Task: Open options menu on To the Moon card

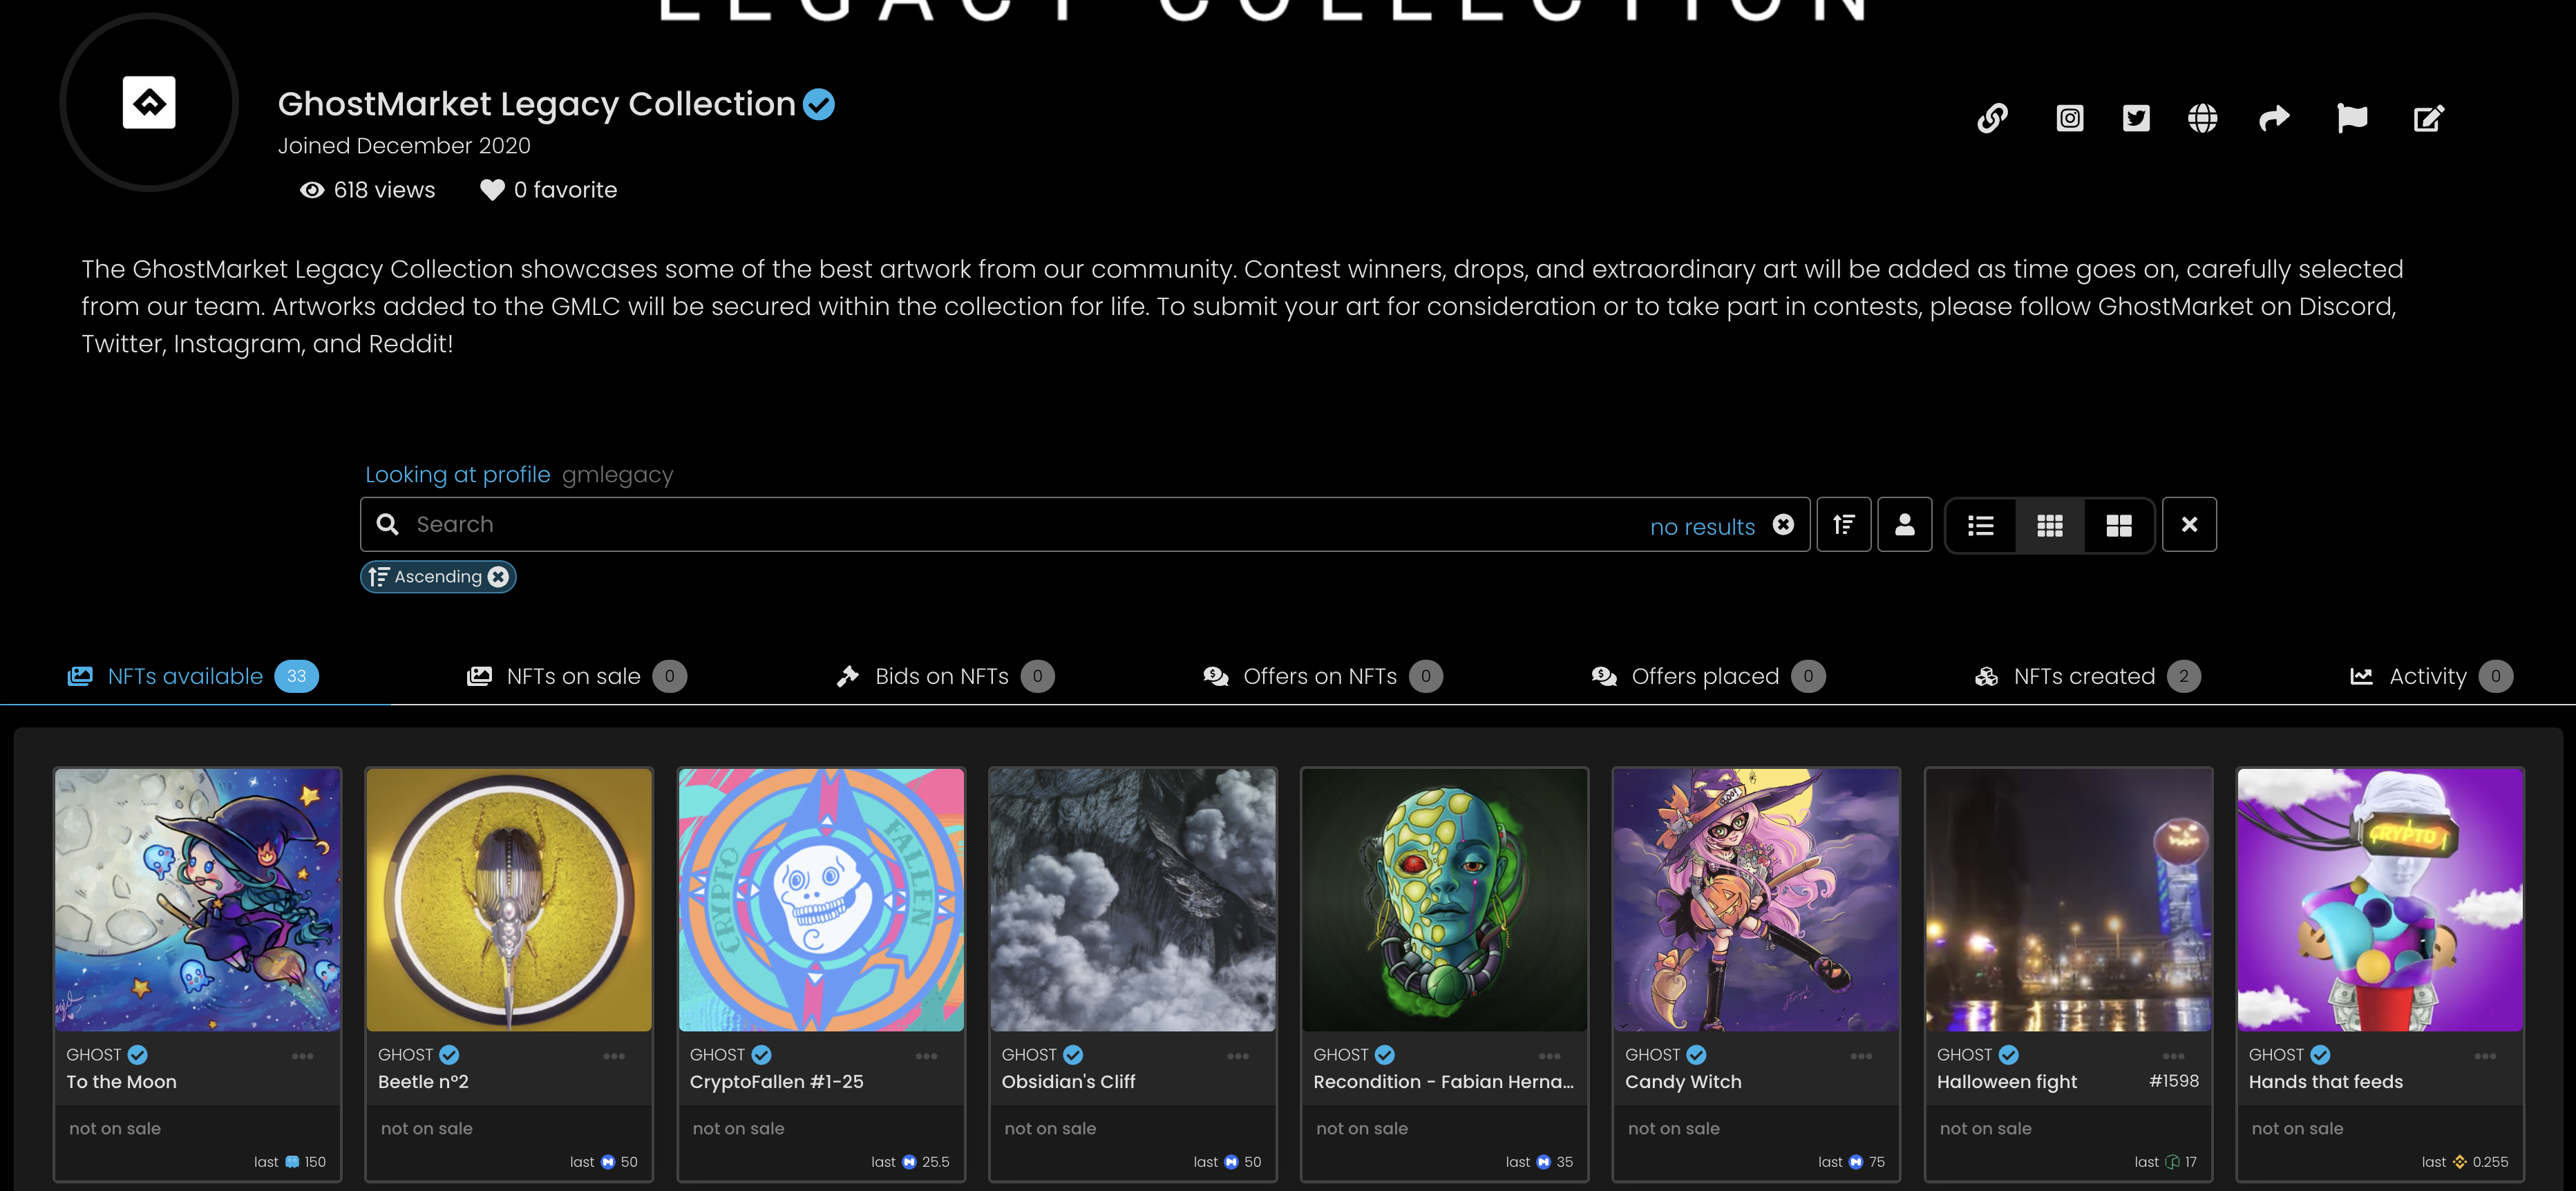Action: (x=302, y=1056)
